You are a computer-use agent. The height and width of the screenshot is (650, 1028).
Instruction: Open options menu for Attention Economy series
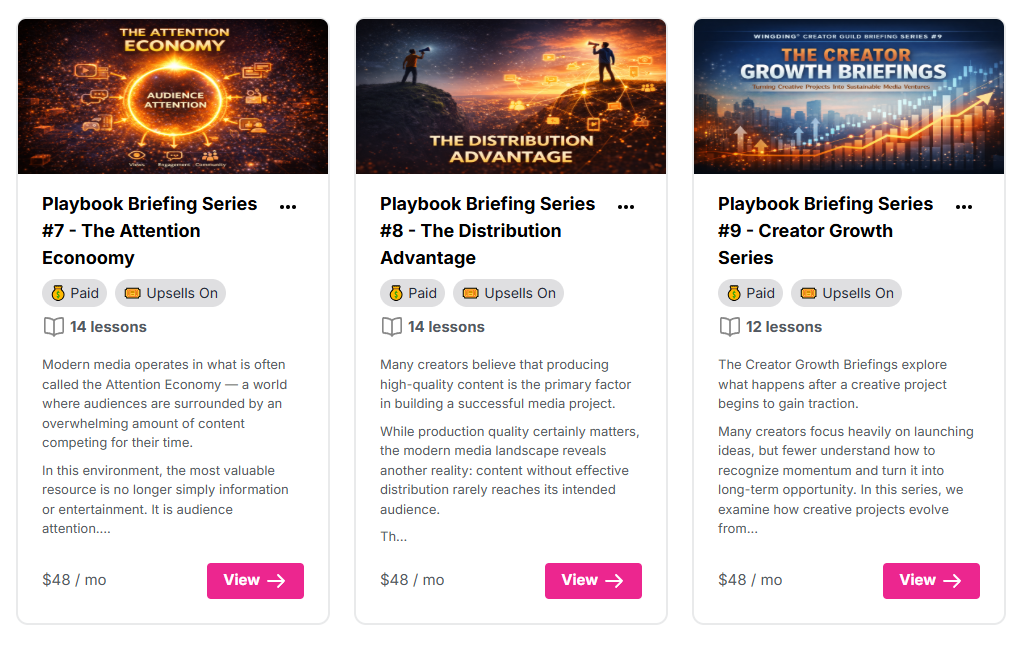288,207
